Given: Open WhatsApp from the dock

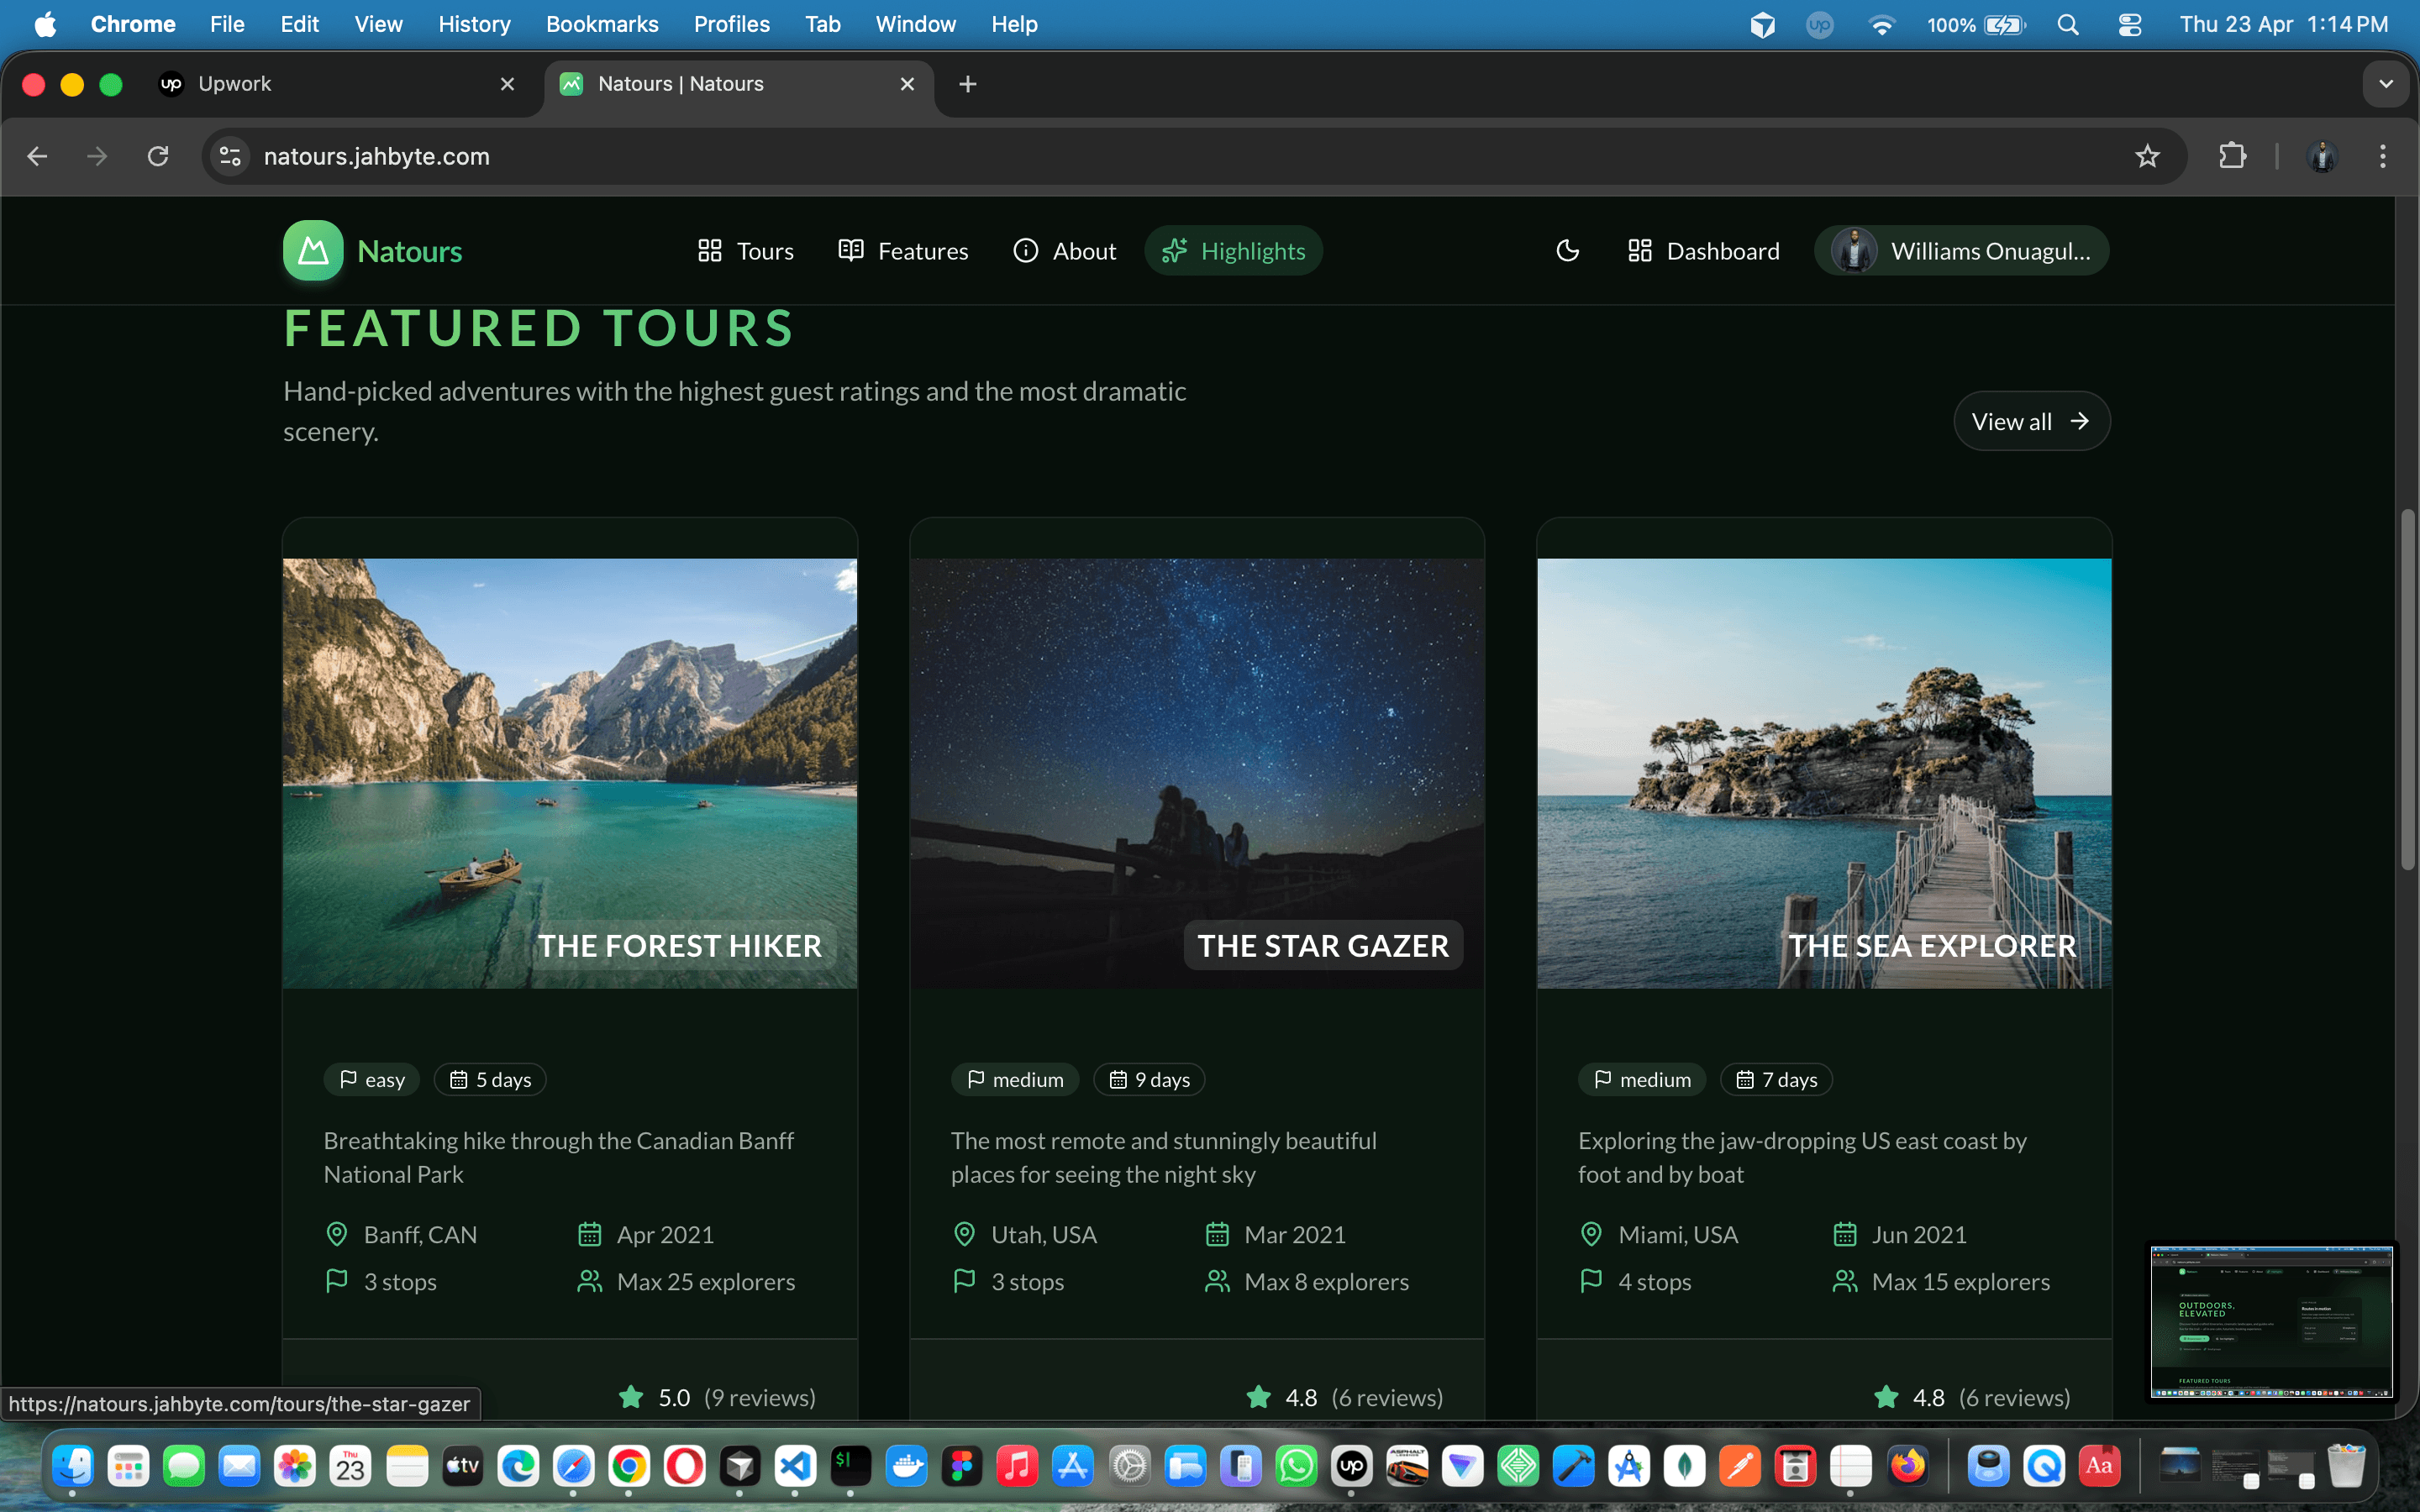Looking at the screenshot, I should (1296, 1466).
